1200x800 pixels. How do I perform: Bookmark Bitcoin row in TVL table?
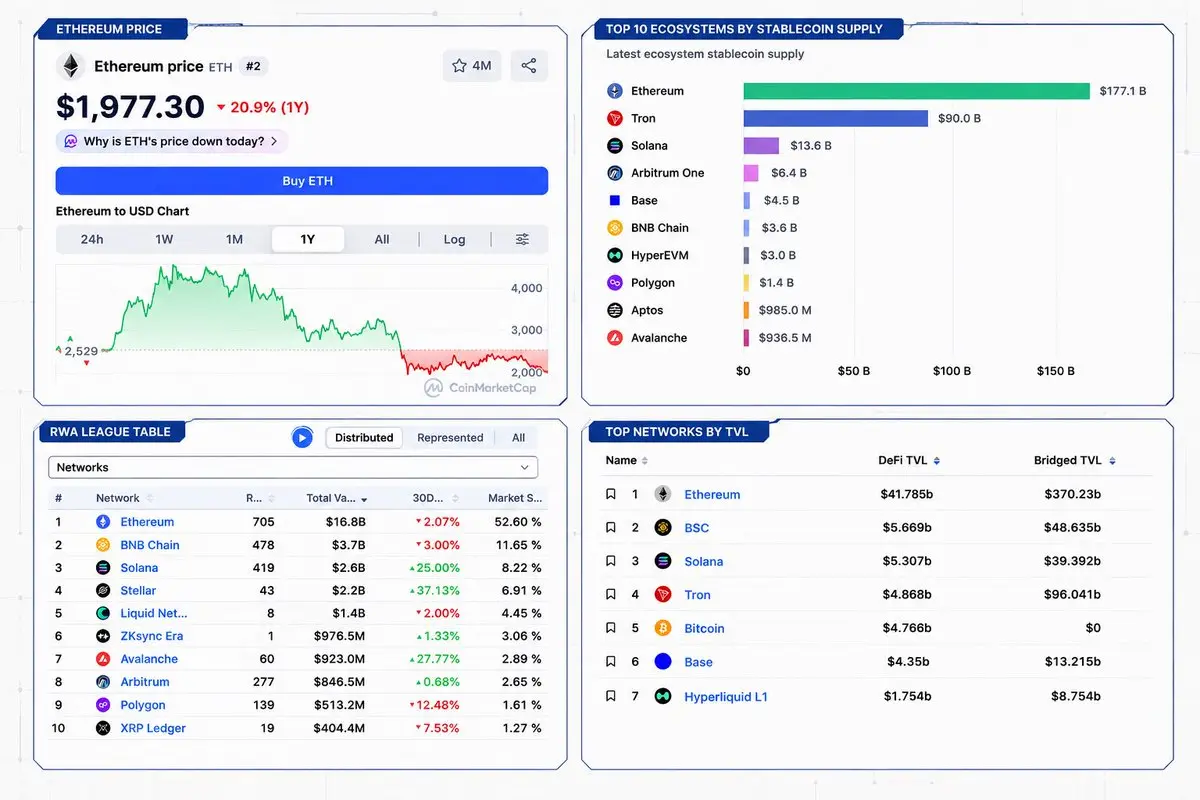point(610,629)
